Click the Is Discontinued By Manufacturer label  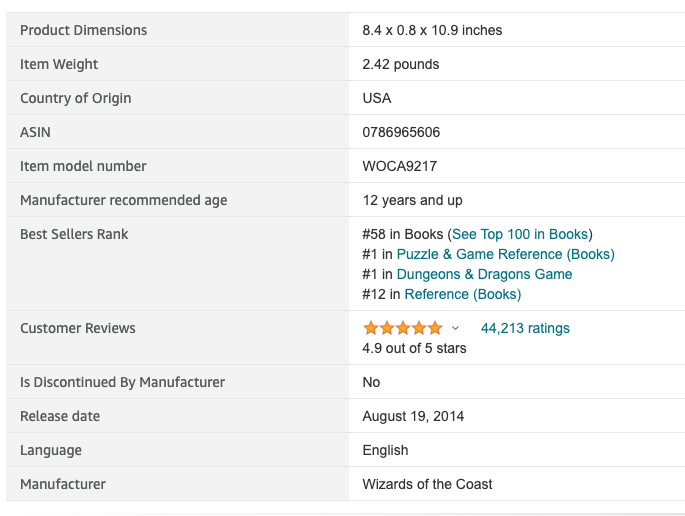point(122,382)
